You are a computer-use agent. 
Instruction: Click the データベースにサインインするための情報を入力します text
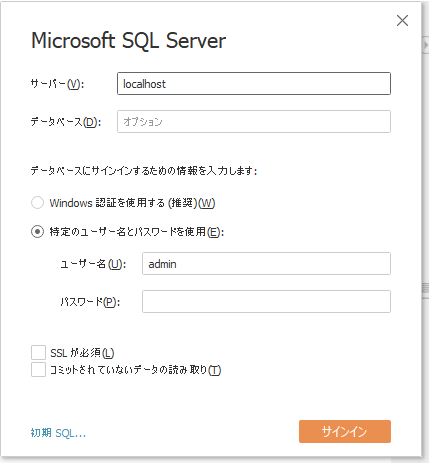[x=144, y=171]
